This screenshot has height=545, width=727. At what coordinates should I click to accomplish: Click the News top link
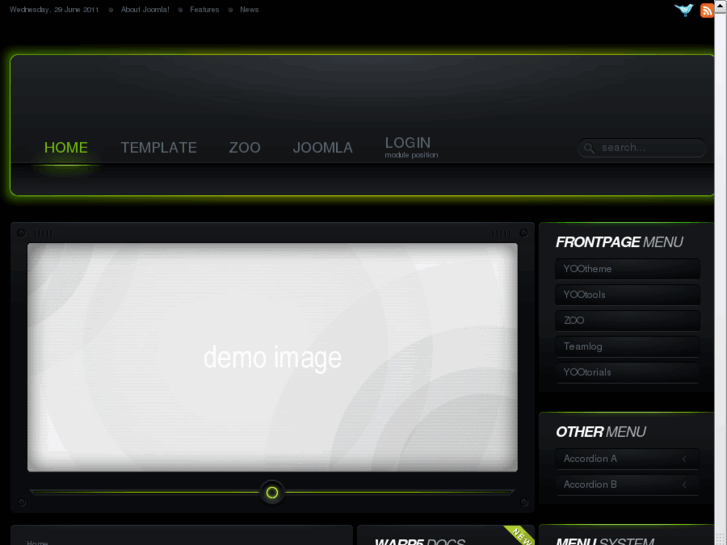tap(249, 9)
